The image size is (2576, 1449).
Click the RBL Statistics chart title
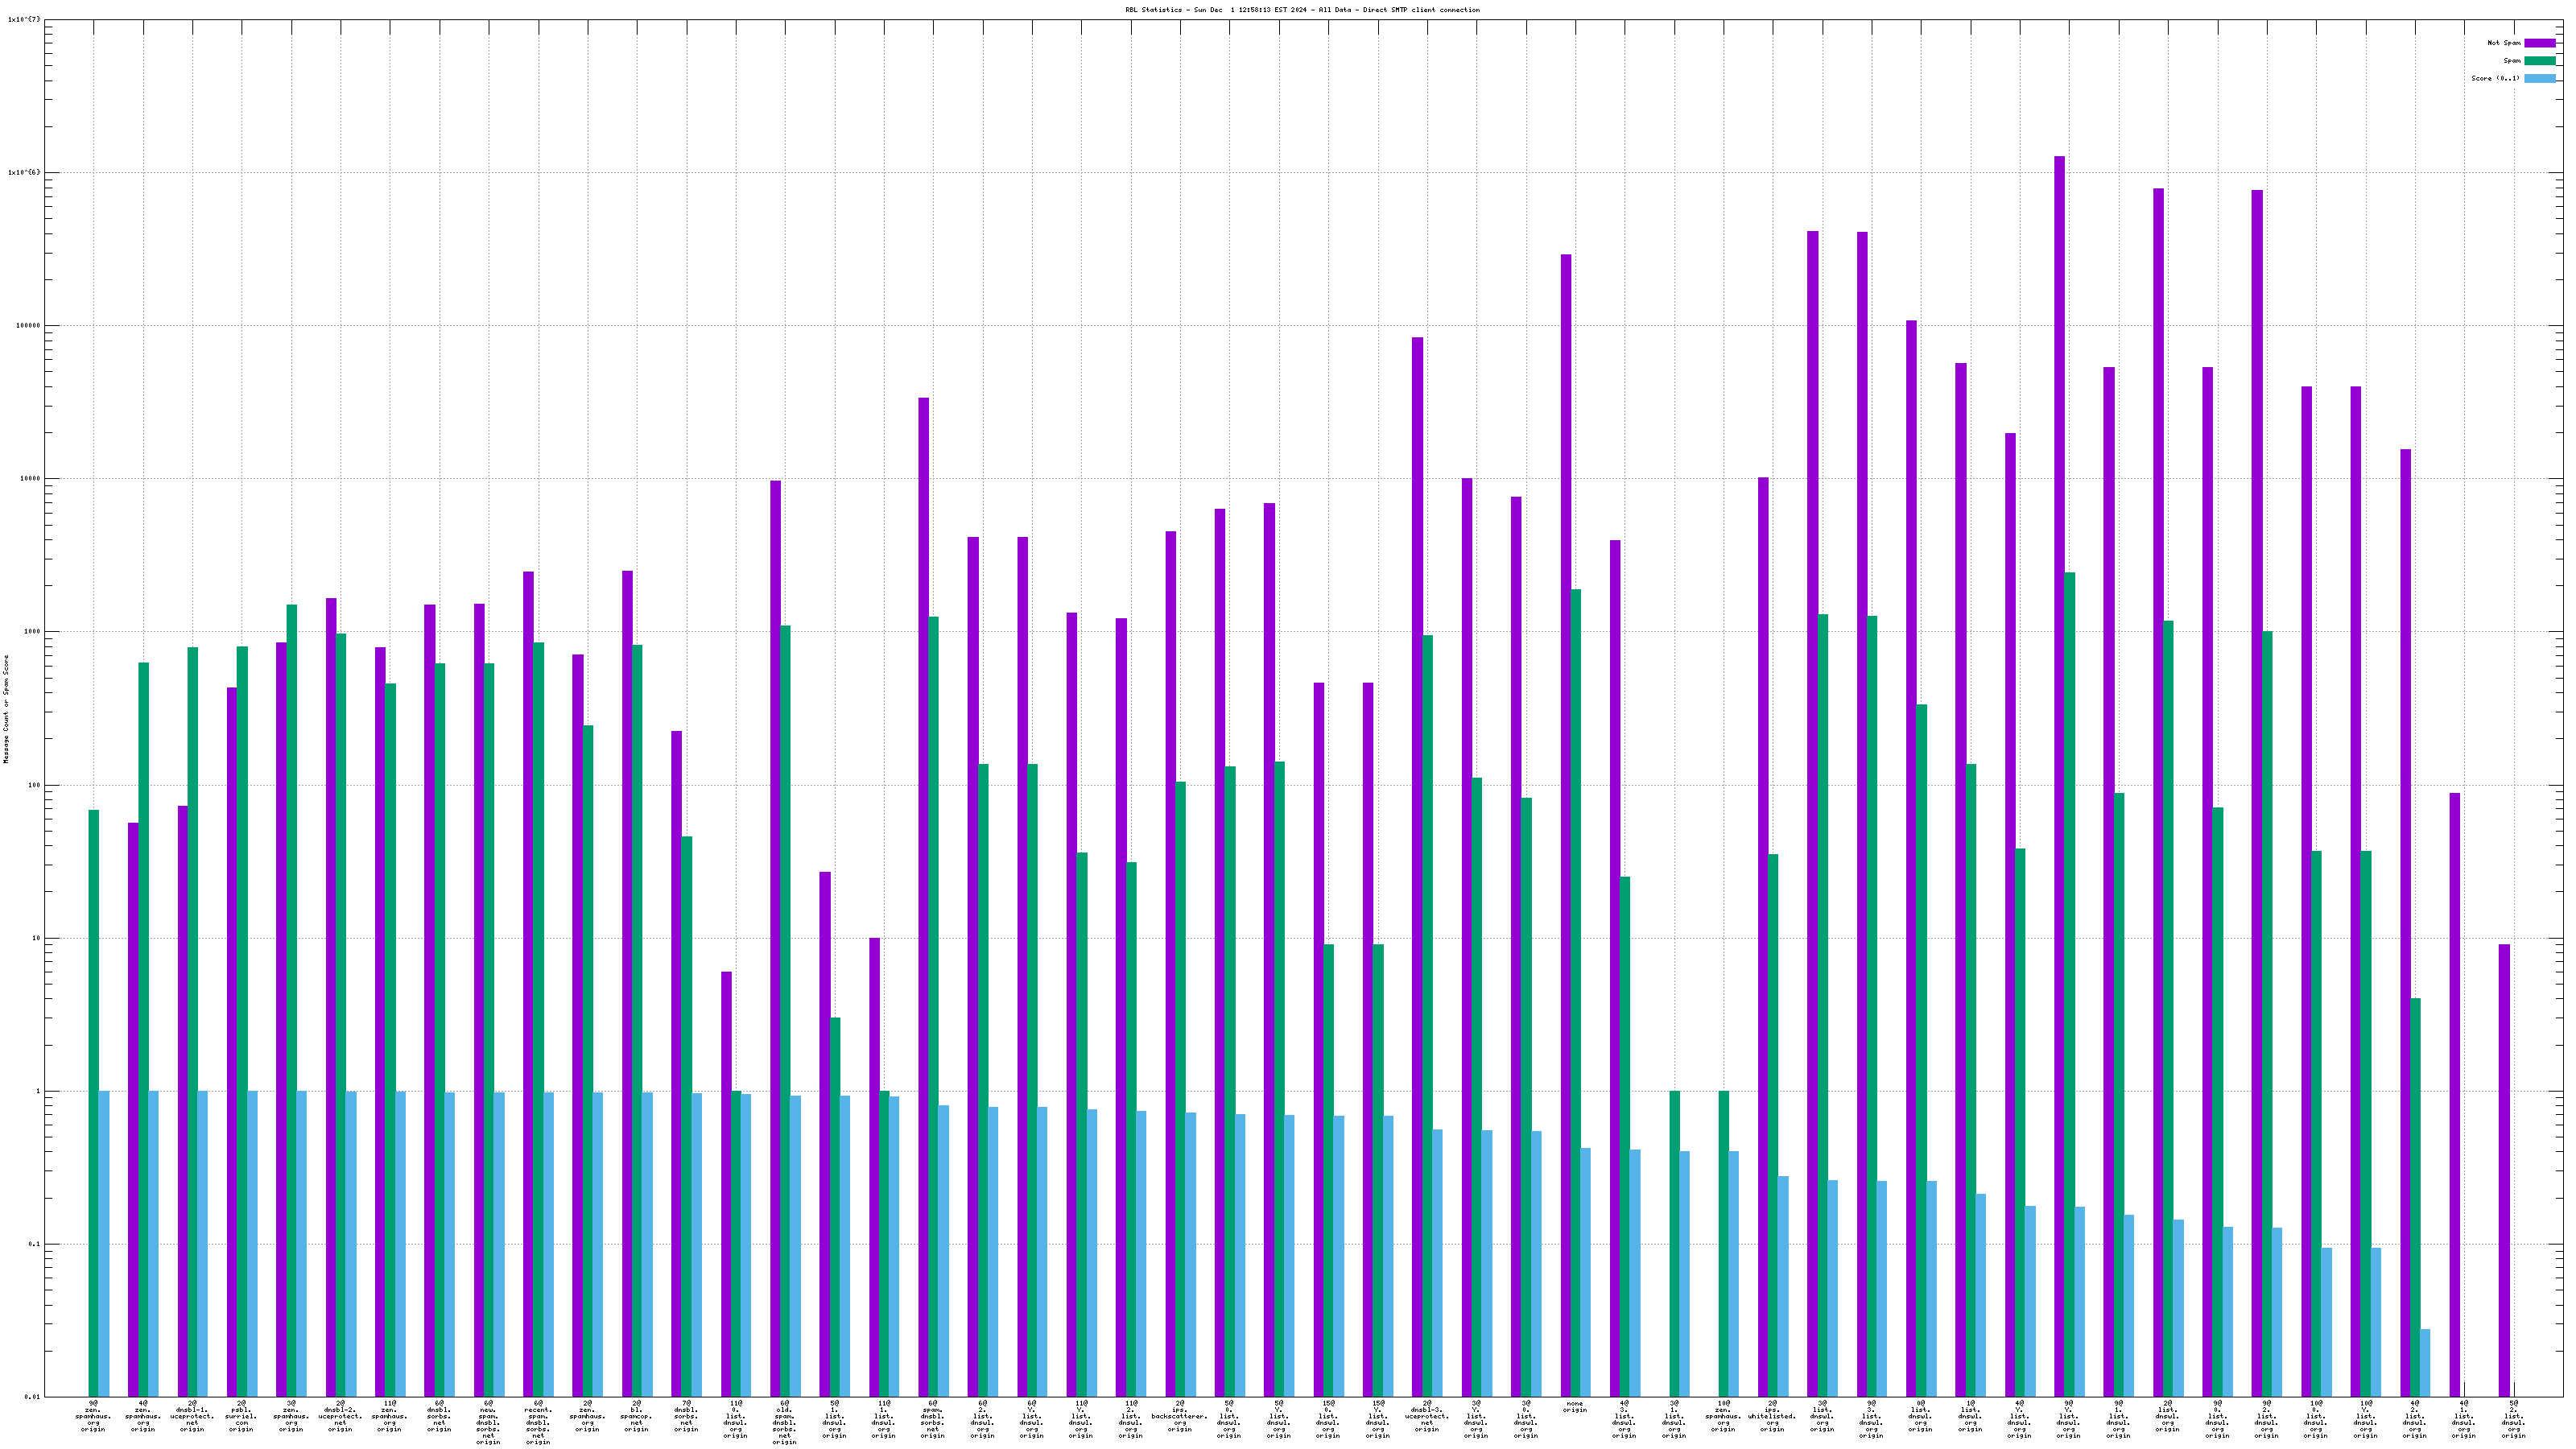tap(1302, 10)
